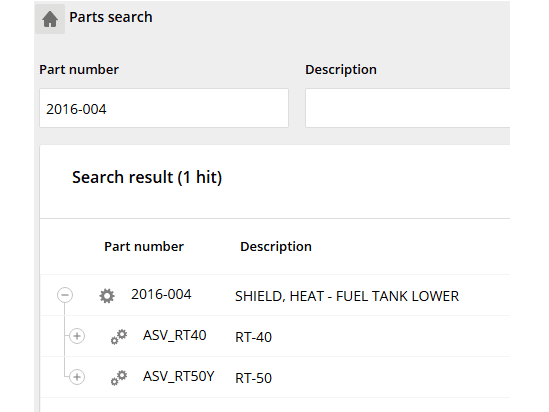Screen dimensions: 549x412
Task: Focus the Part number field containing 2016-004
Action: [164, 108]
